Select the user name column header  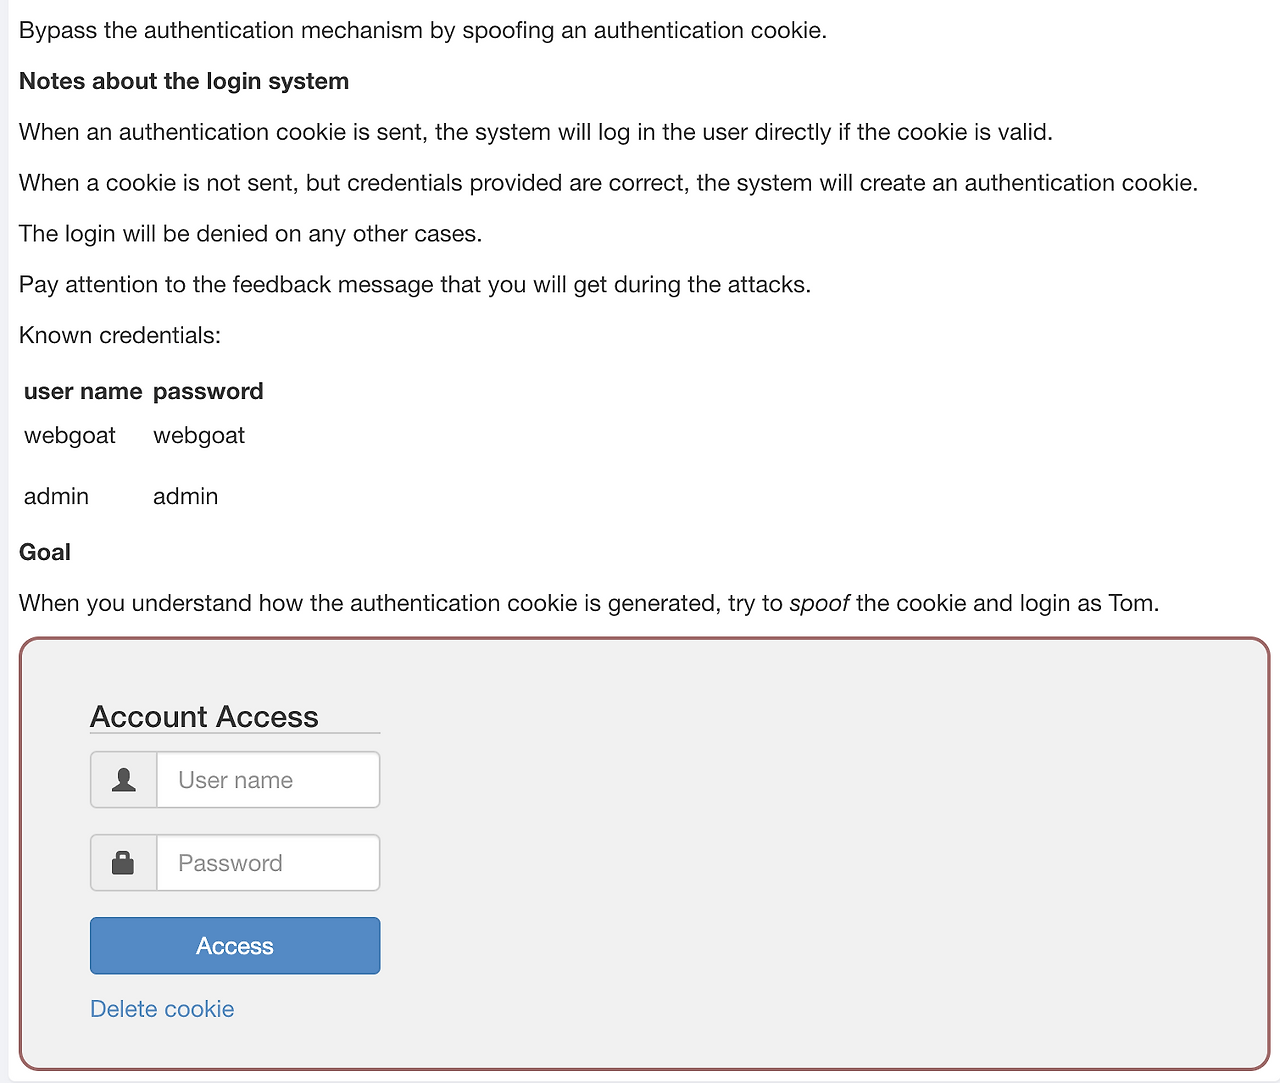(x=83, y=391)
